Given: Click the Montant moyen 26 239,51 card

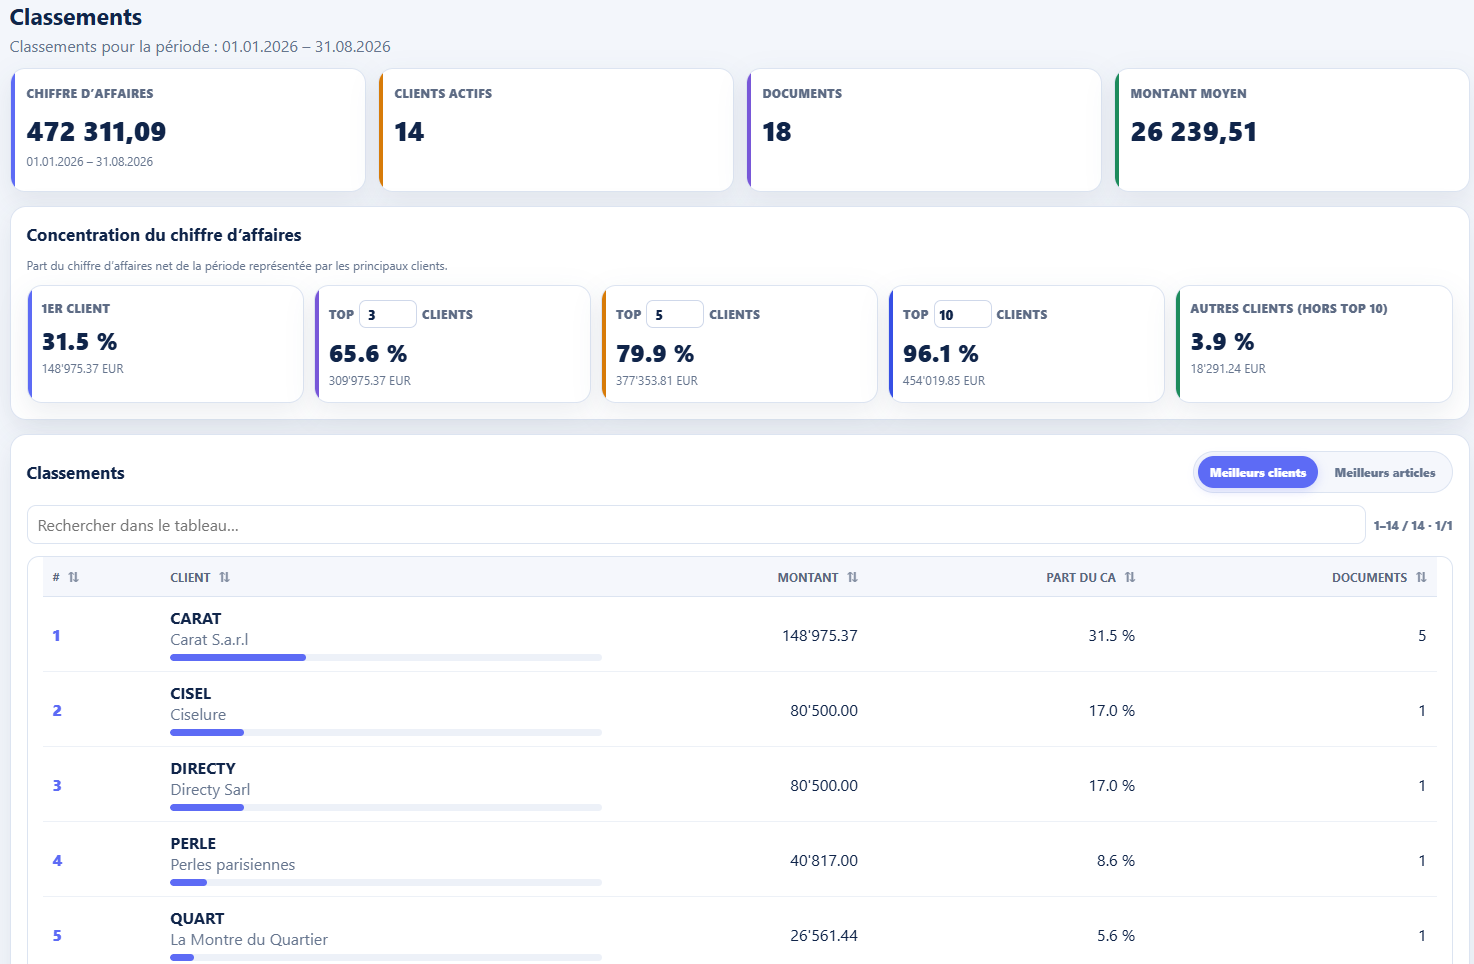Looking at the screenshot, I should click(1292, 130).
